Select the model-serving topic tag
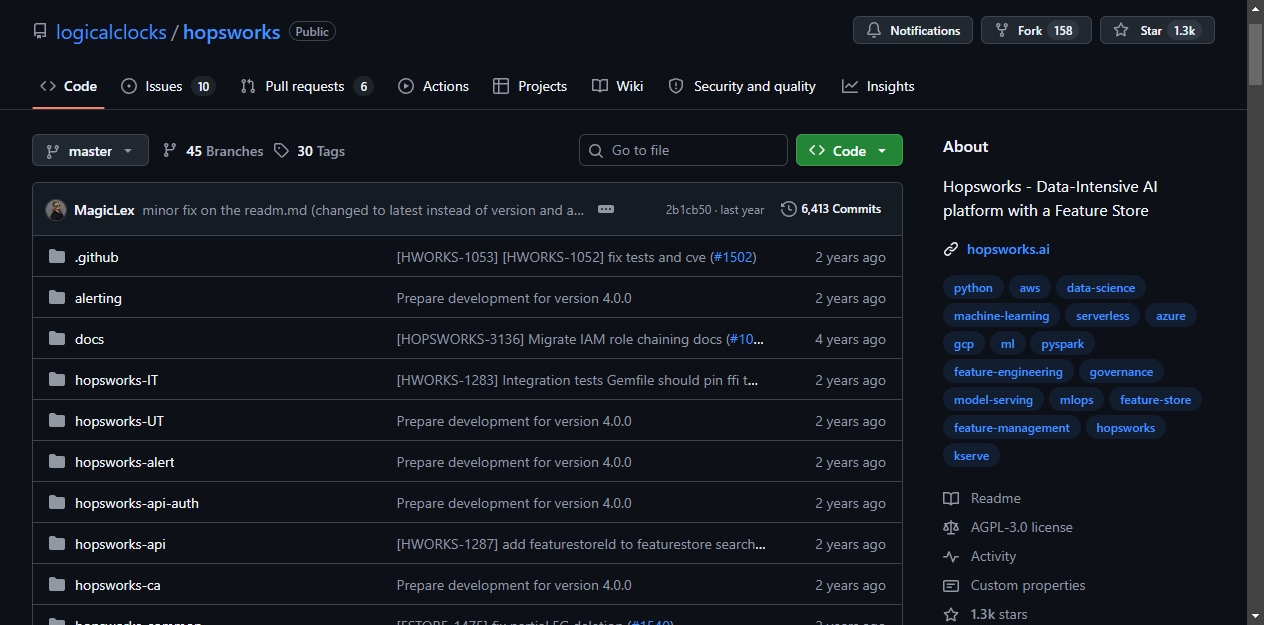The image size is (1264, 625). pos(993,400)
